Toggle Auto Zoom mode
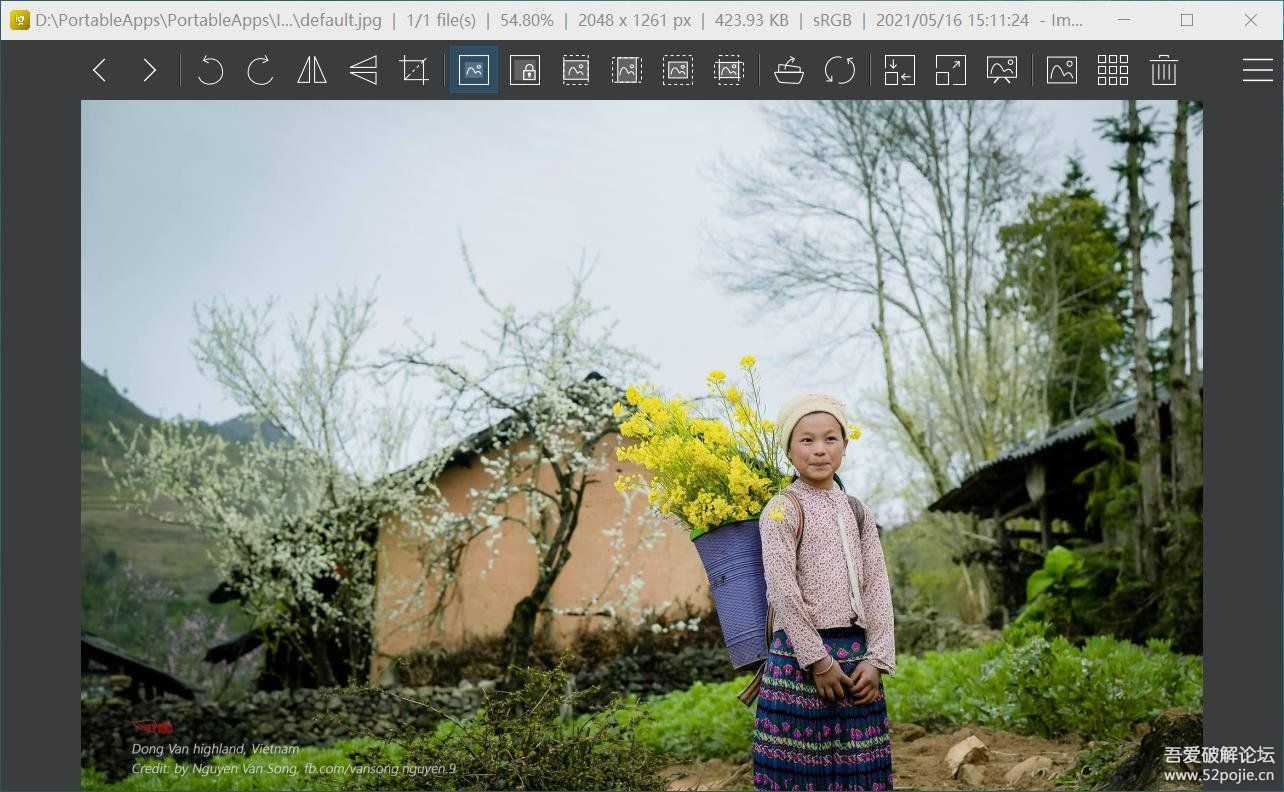This screenshot has width=1284, height=792. point(471,70)
